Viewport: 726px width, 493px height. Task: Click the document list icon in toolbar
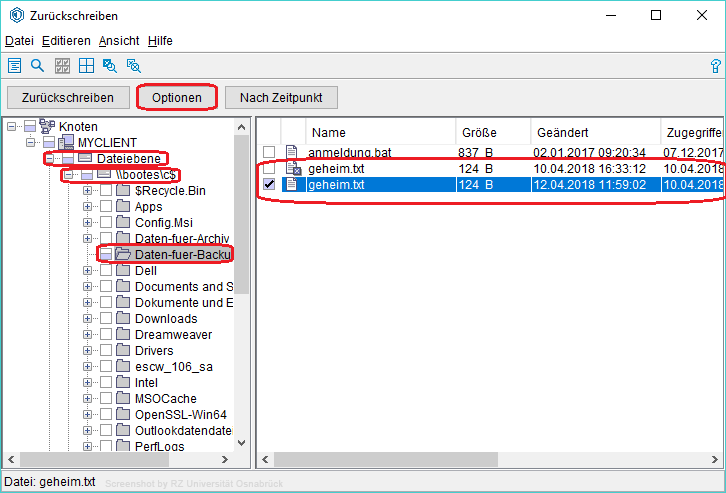(15, 66)
